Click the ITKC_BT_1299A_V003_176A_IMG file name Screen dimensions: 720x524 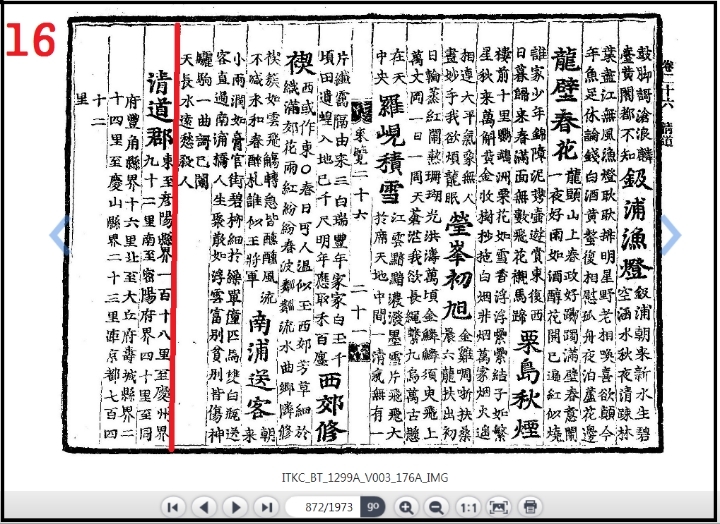coord(365,478)
